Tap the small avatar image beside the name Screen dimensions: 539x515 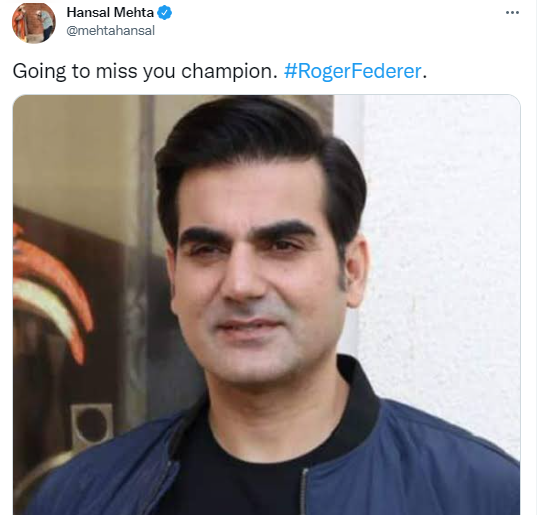coord(34,23)
